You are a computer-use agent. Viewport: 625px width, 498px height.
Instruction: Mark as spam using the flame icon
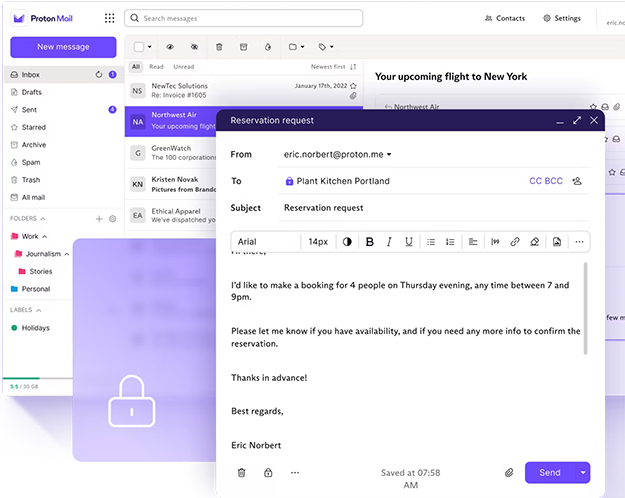tap(268, 47)
